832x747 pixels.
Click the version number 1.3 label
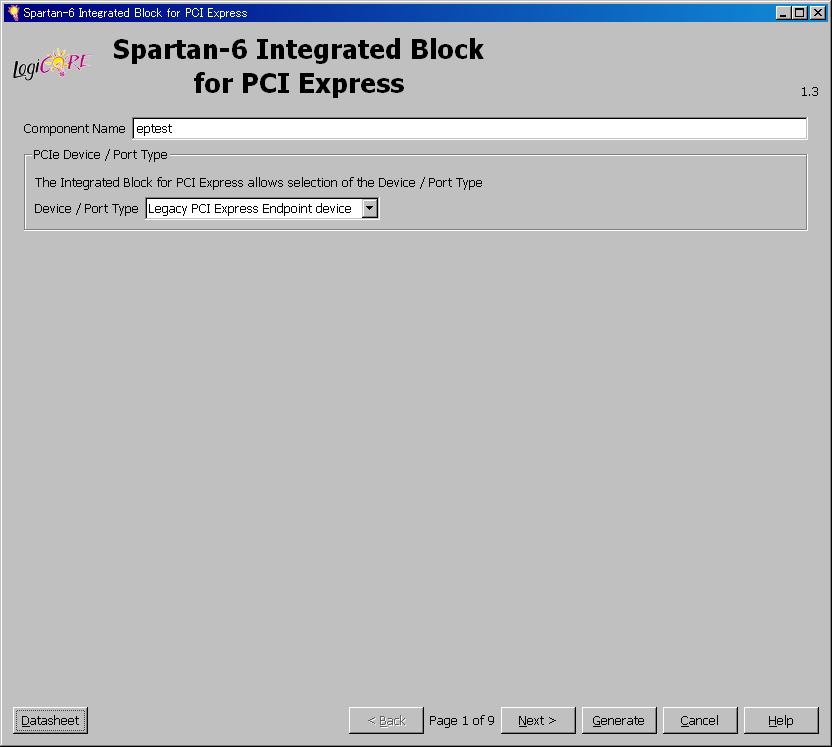(809, 92)
